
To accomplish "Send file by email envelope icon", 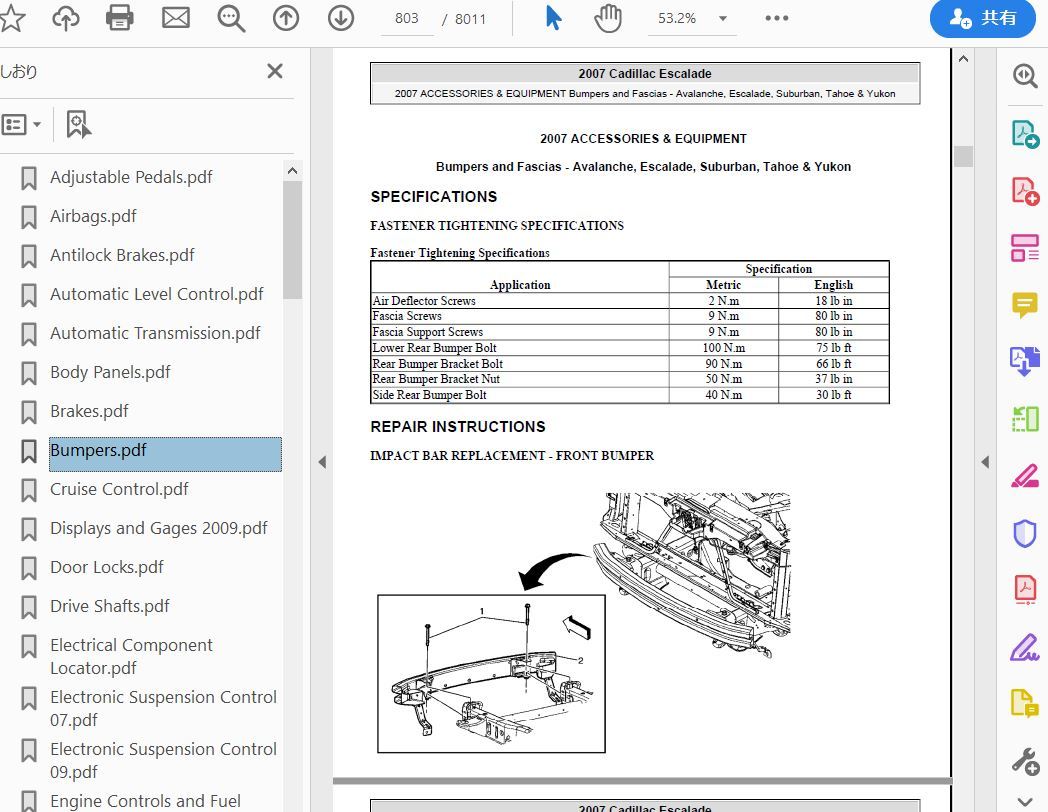I will 176,18.
